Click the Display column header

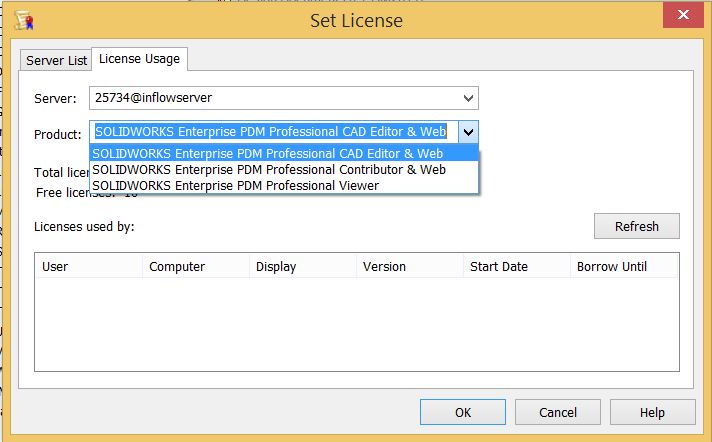point(302,266)
